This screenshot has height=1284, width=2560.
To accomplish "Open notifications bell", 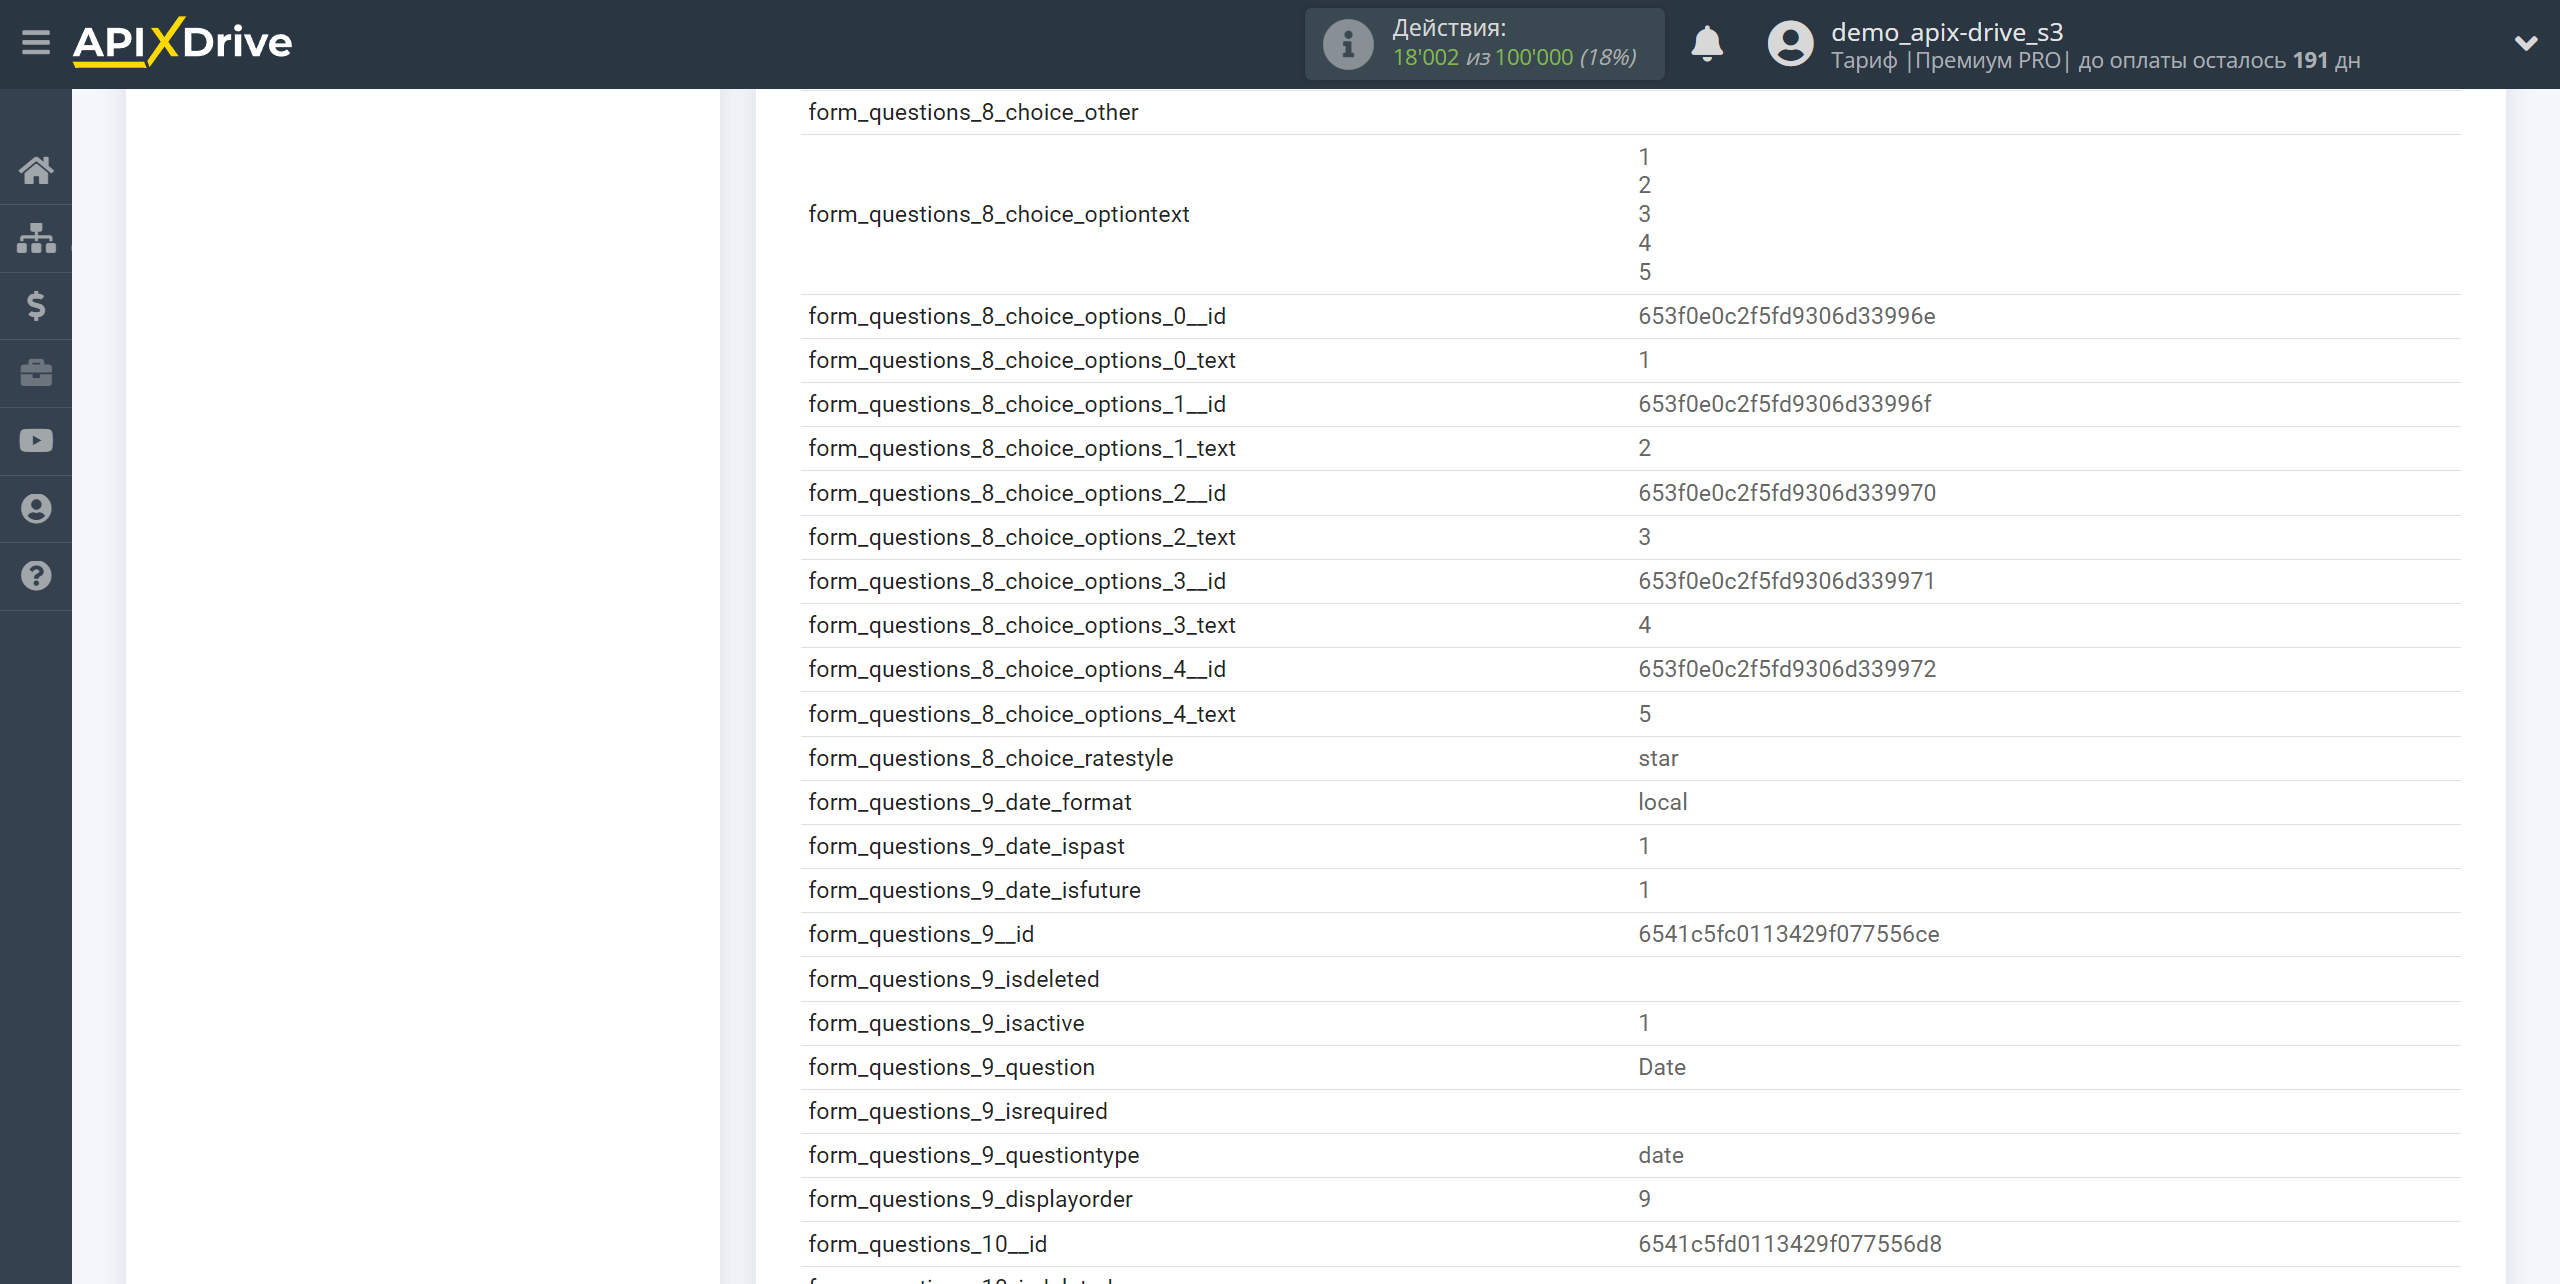I will click(x=1707, y=44).
